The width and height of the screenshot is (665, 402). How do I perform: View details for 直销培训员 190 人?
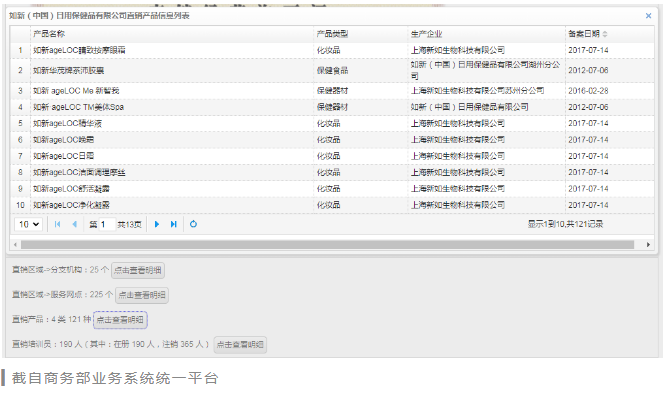tap(240, 344)
